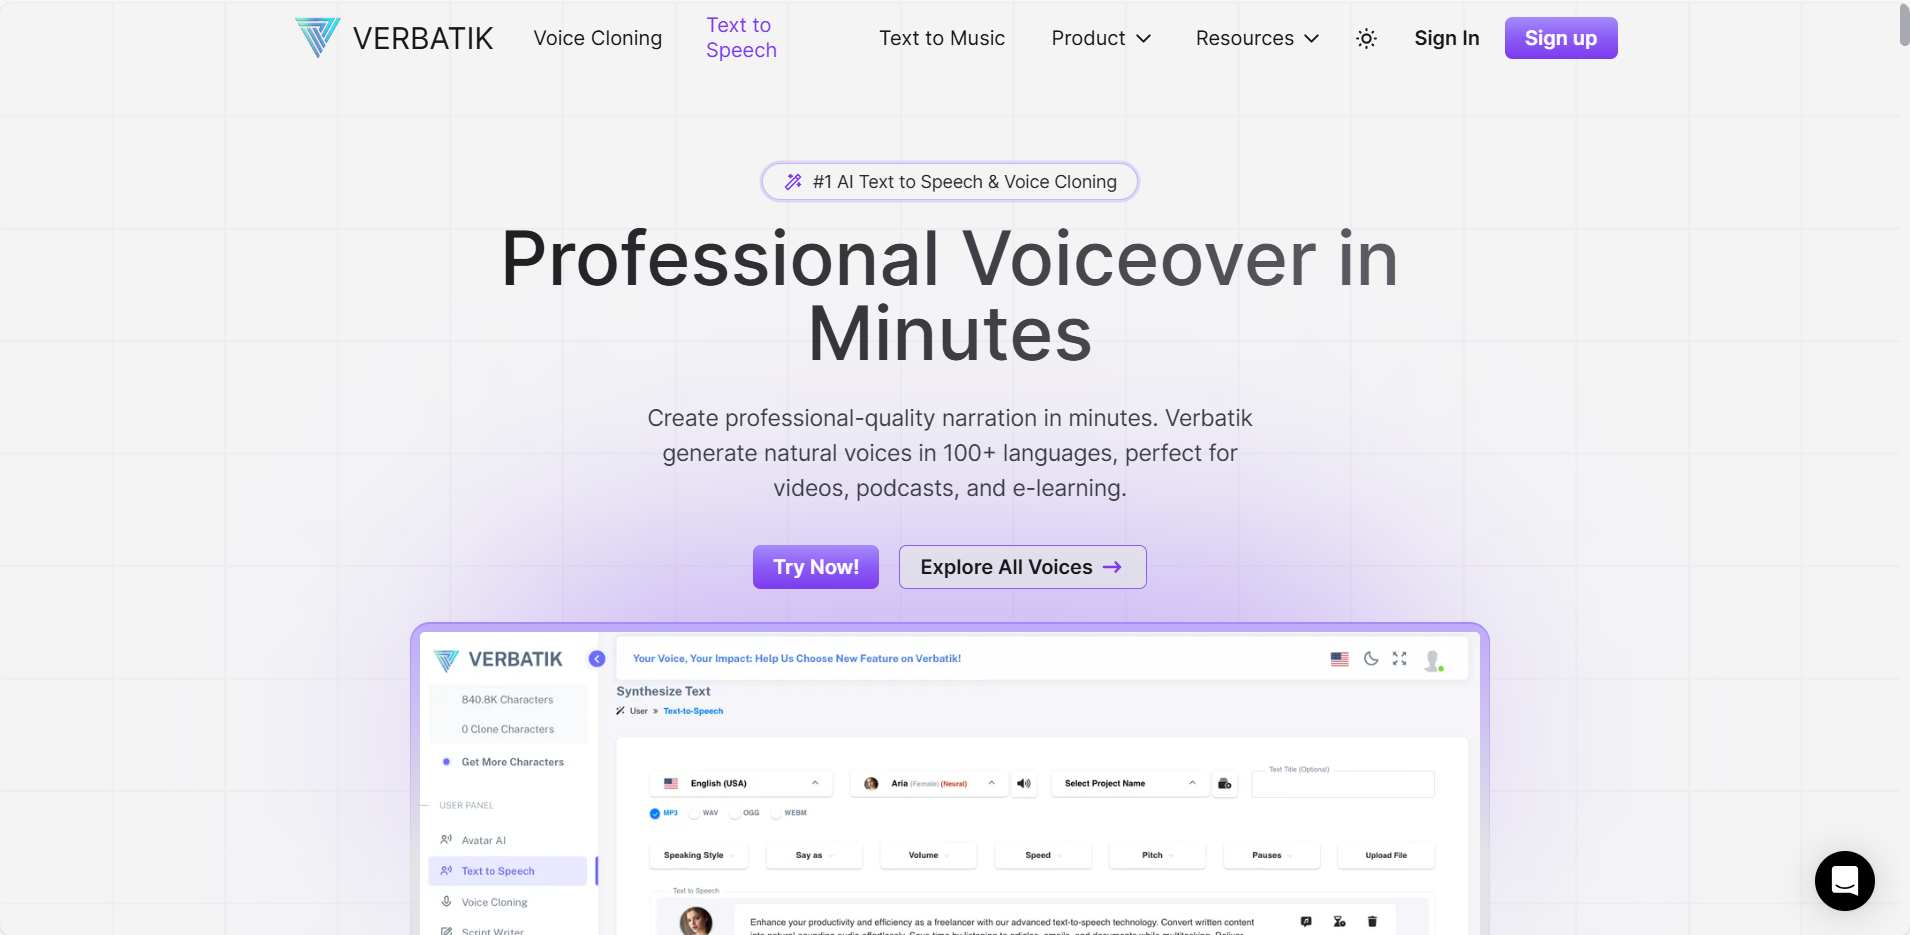1910x935 pixels.
Task: Click the moon dark mode icon in preview
Action: tap(1371, 659)
